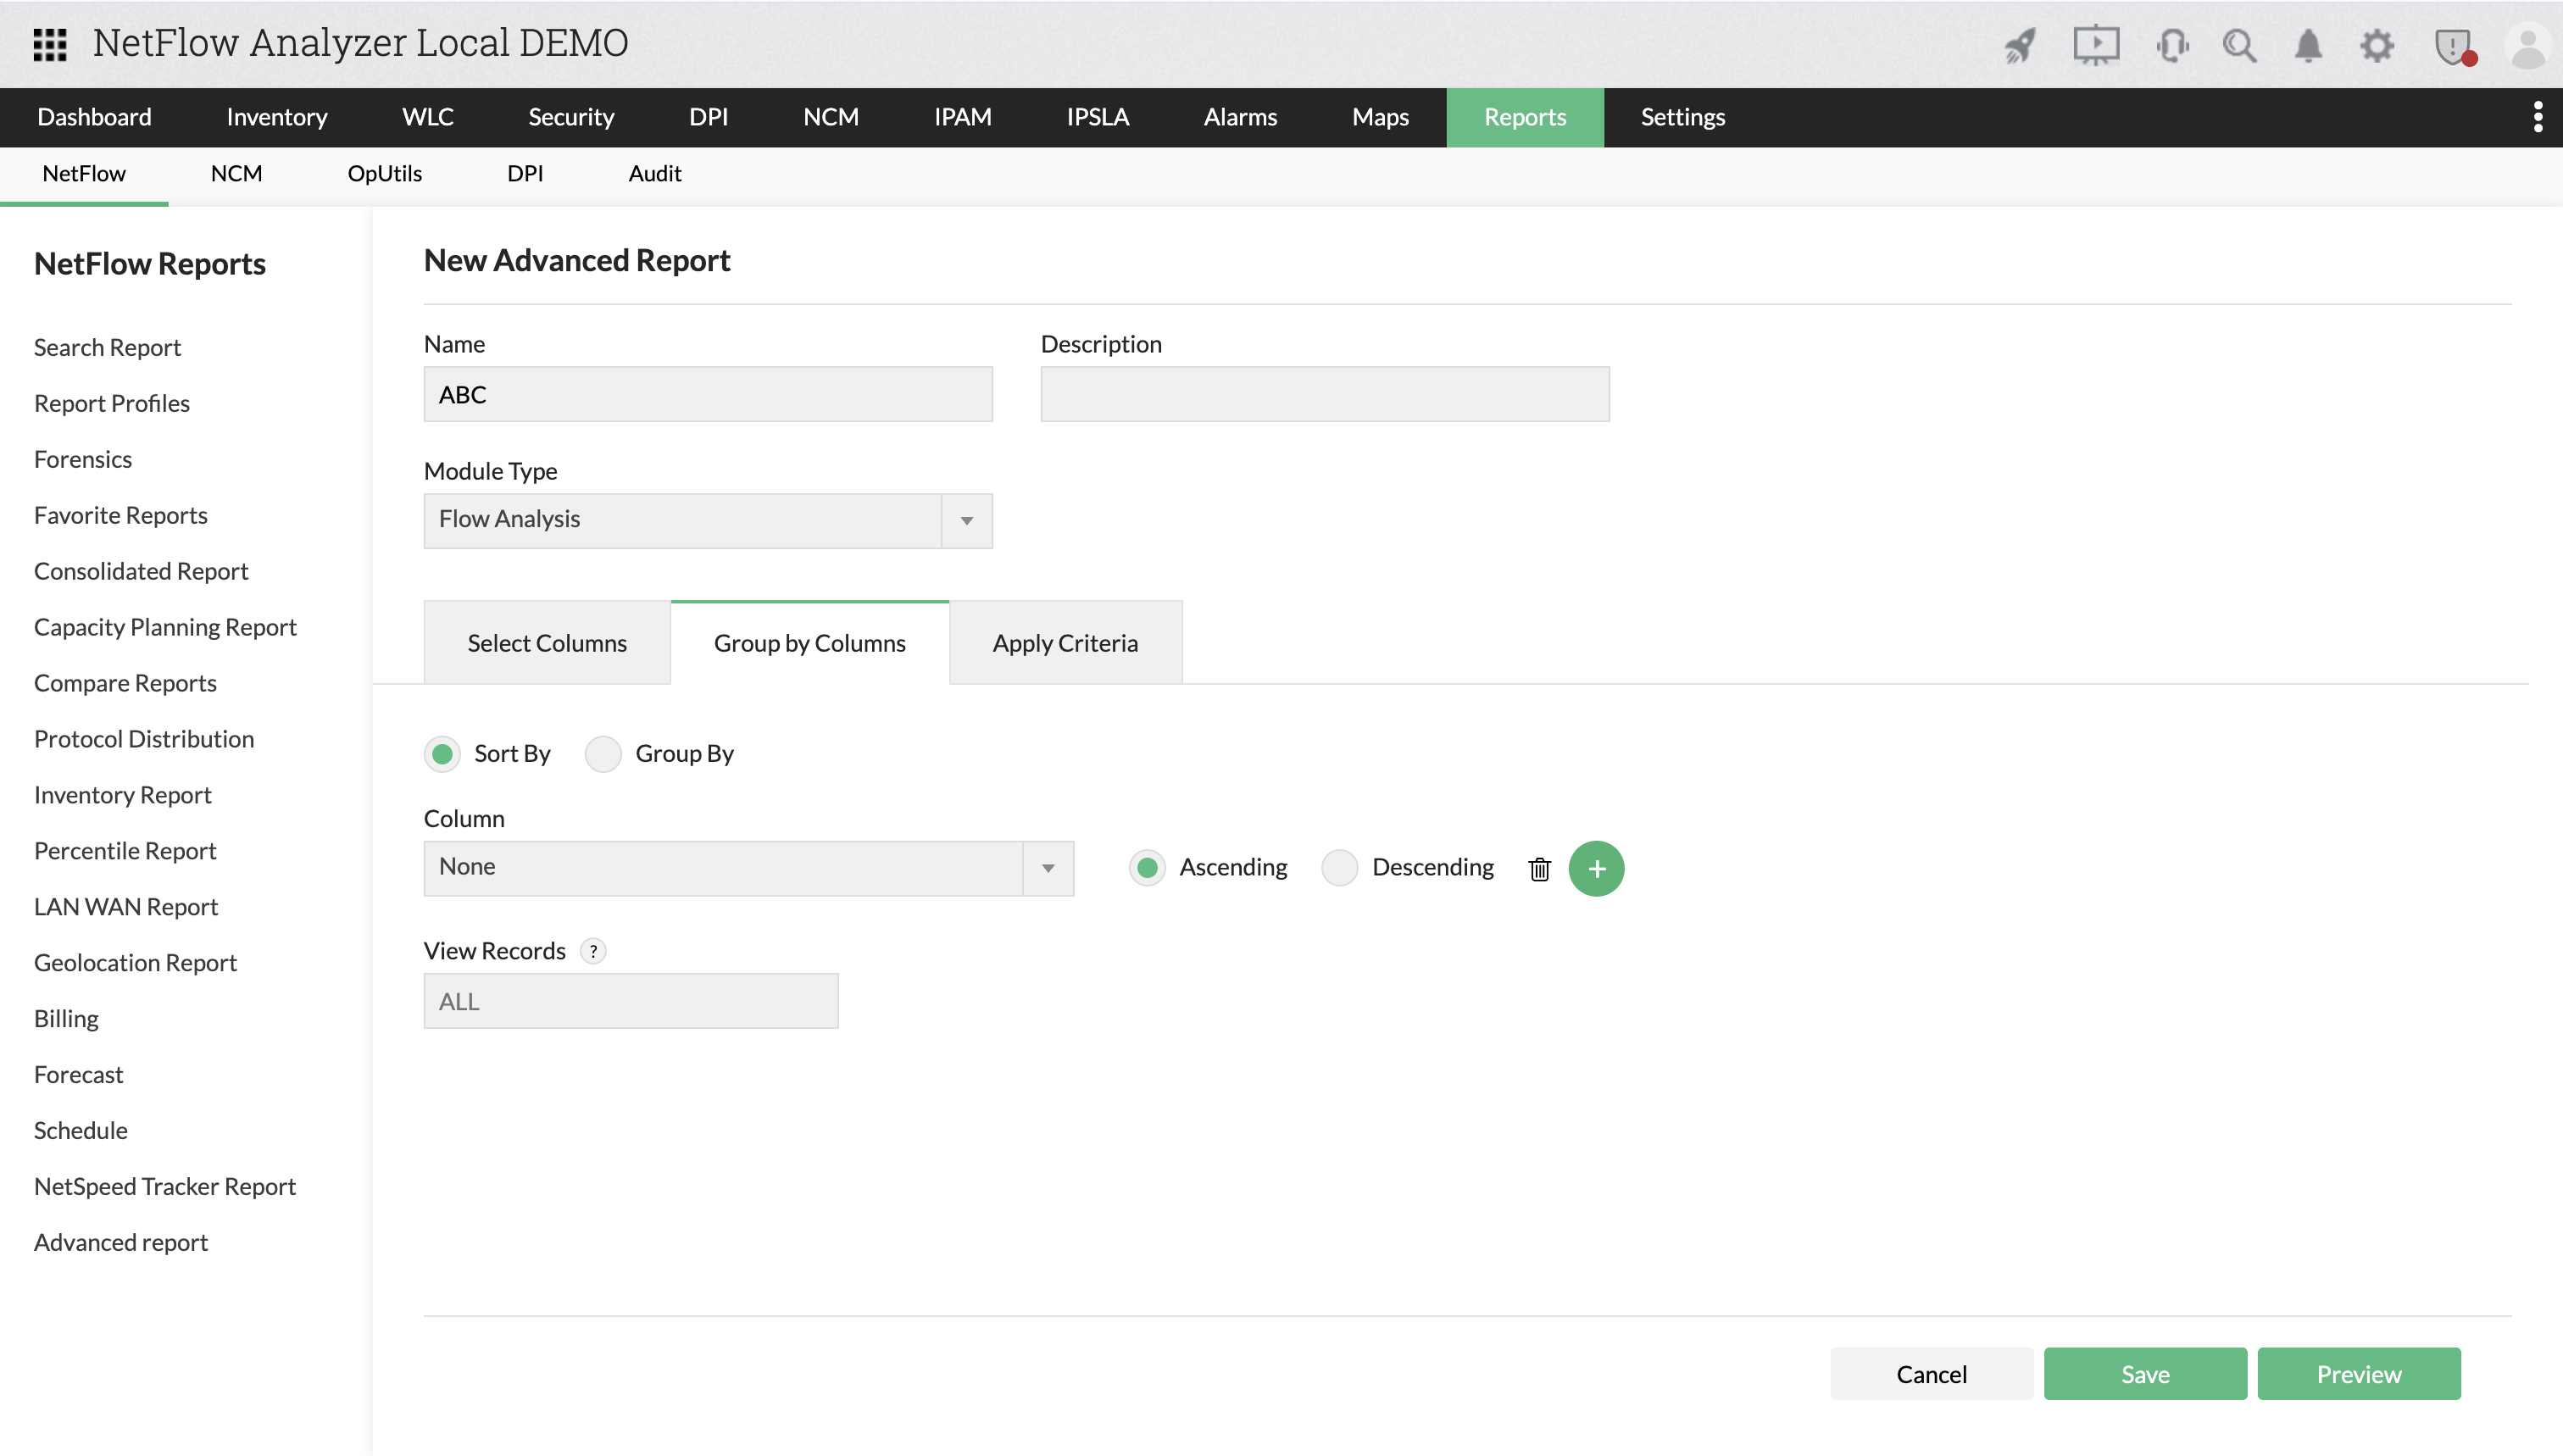Open the Capacity Planning Report link
This screenshot has height=1456, width=2563.
(165, 627)
